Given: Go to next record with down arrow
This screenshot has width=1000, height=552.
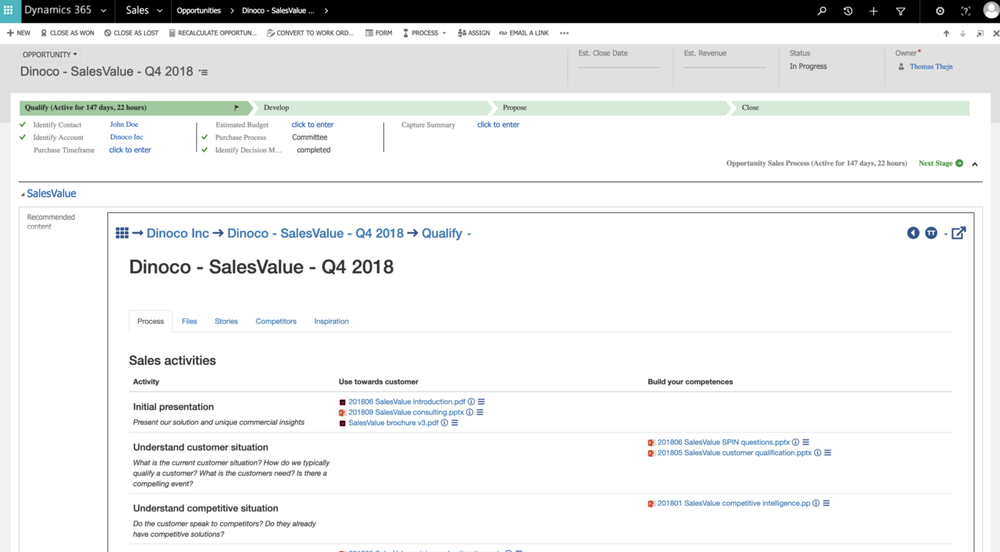Looking at the screenshot, I should 963,33.
